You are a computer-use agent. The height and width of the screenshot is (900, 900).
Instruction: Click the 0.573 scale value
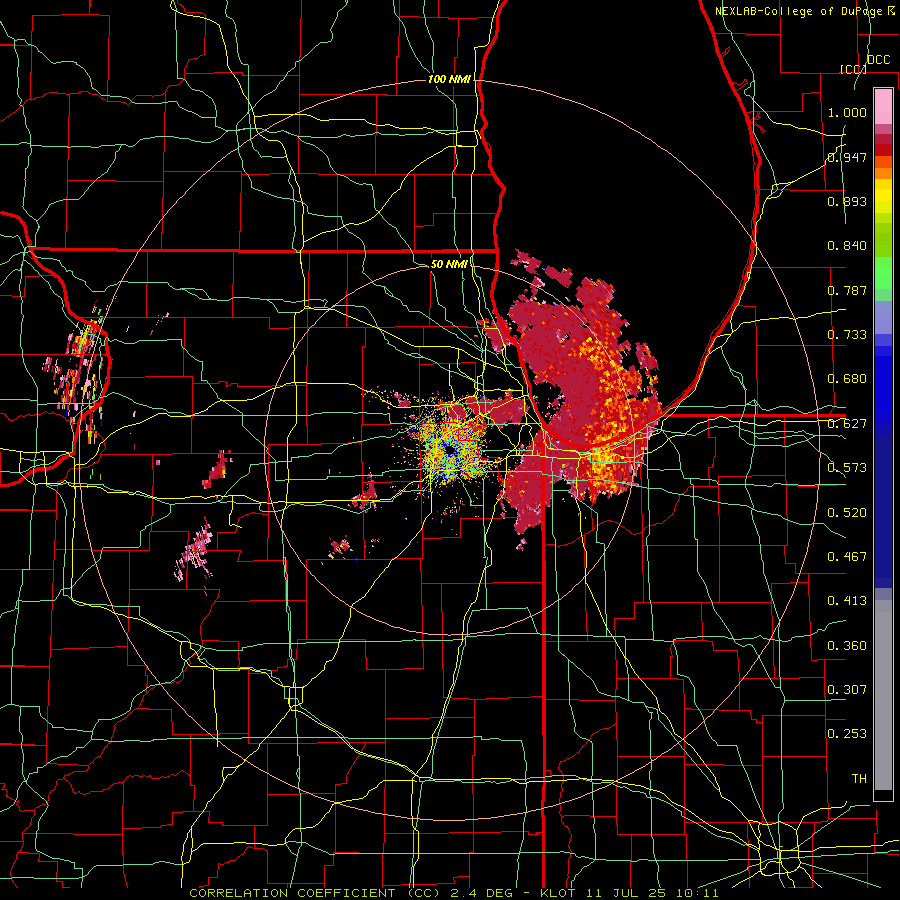coord(847,468)
